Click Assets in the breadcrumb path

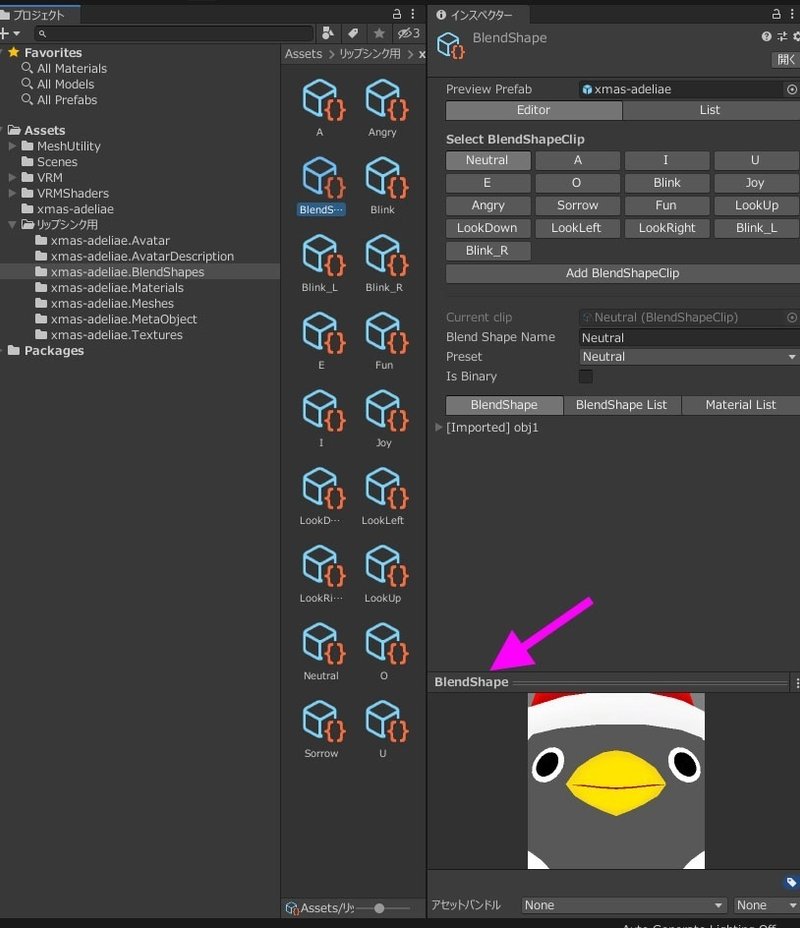[x=304, y=54]
